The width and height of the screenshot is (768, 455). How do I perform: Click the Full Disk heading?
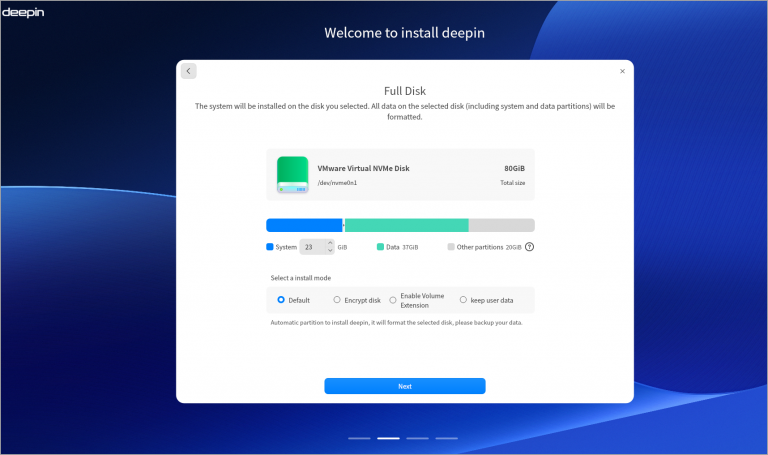pyautogui.click(x=405, y=91)
